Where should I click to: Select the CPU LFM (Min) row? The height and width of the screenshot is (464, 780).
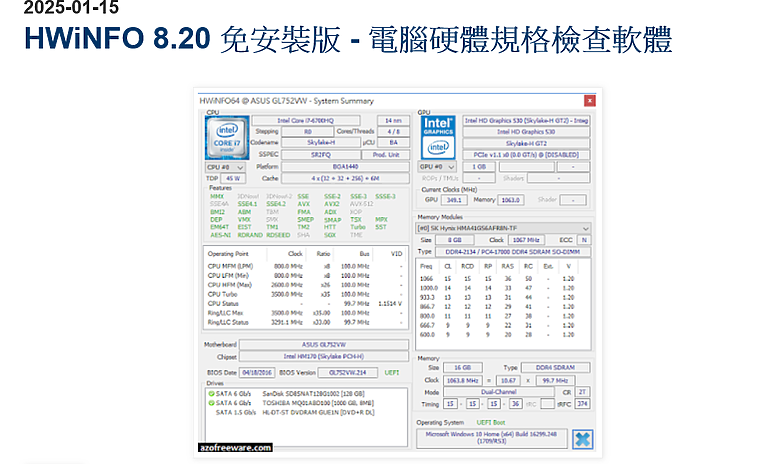coord(305,276)
